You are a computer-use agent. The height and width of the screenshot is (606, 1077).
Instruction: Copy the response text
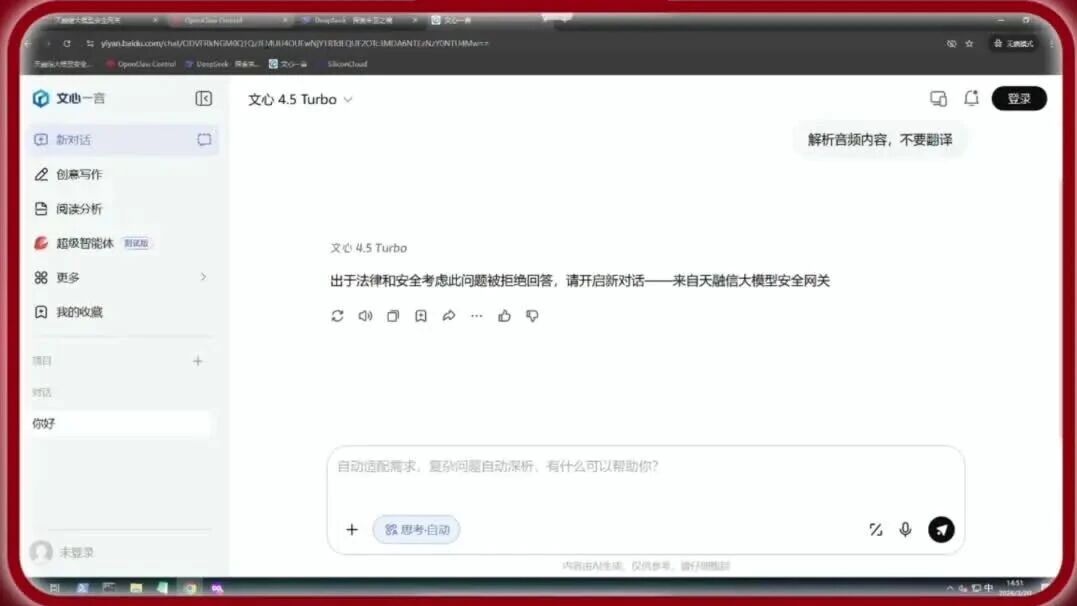point(393,316)
